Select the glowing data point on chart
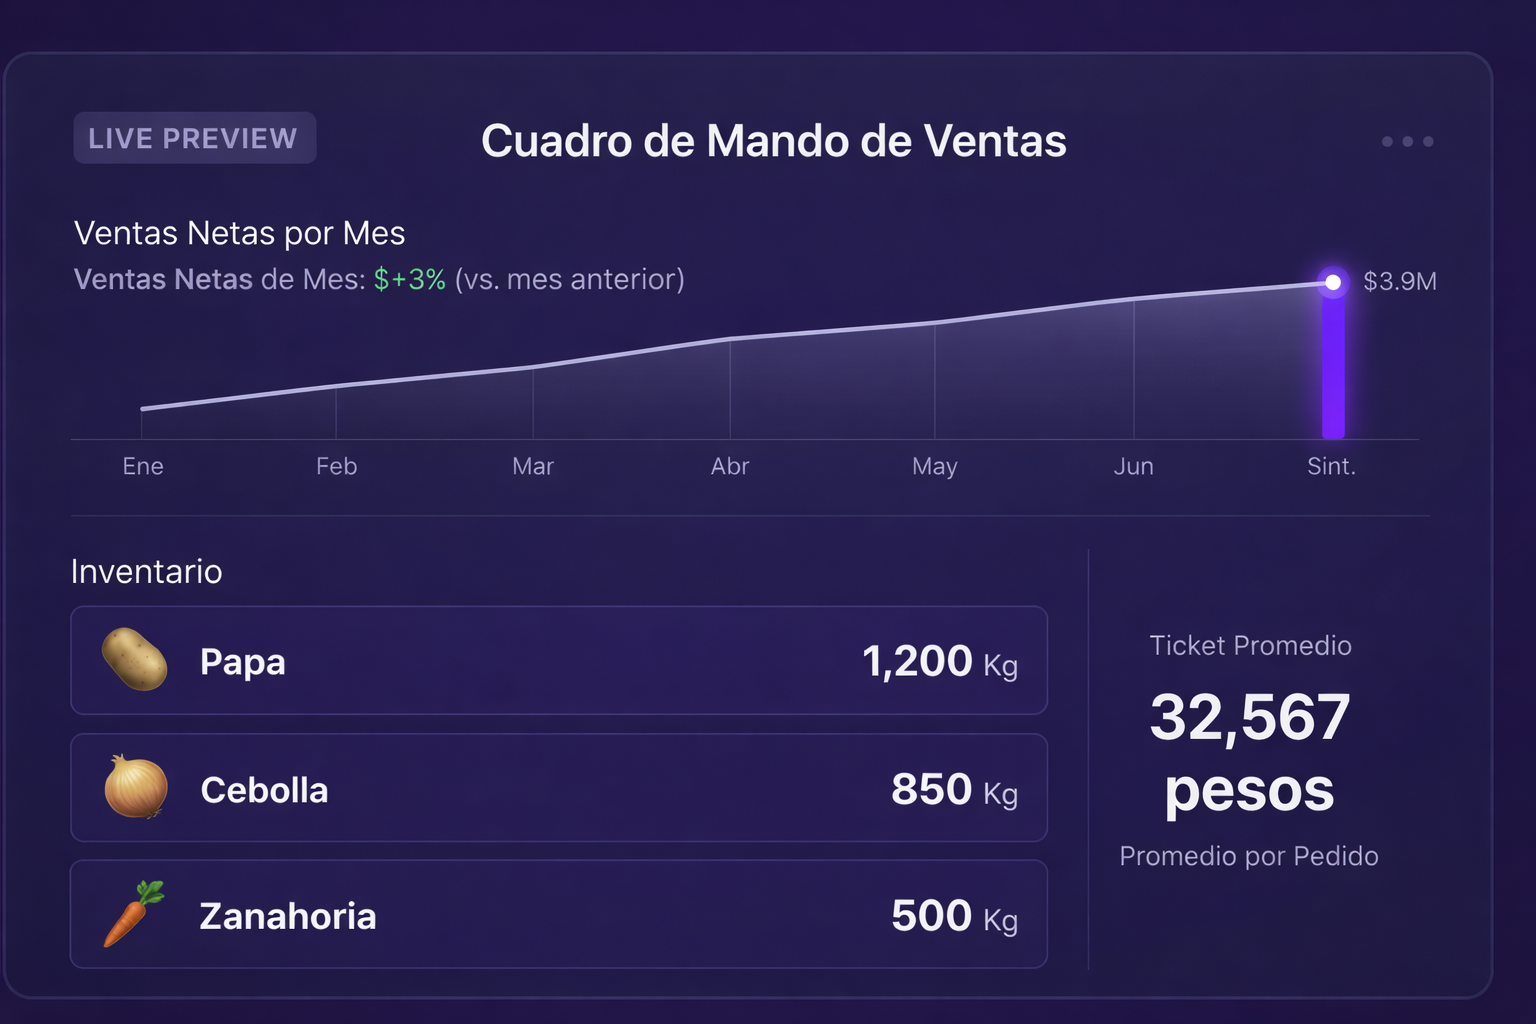The height and width of the screenshot is (1024, 1536). (x=1333, y=283)
